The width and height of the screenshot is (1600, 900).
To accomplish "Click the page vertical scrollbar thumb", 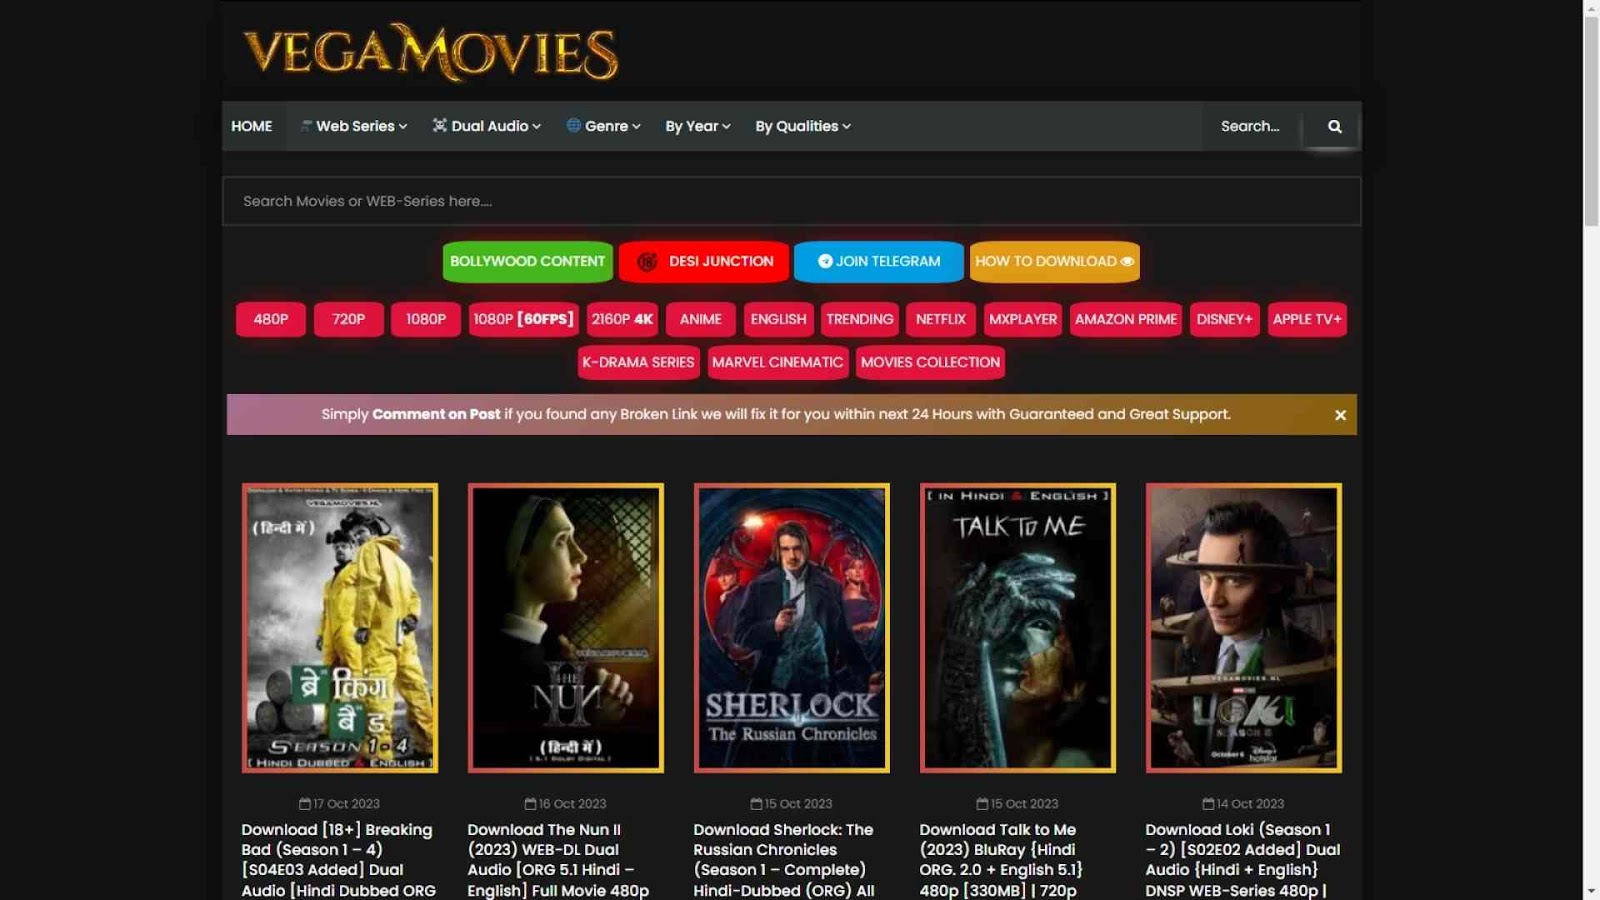I will click(1591, 120).
